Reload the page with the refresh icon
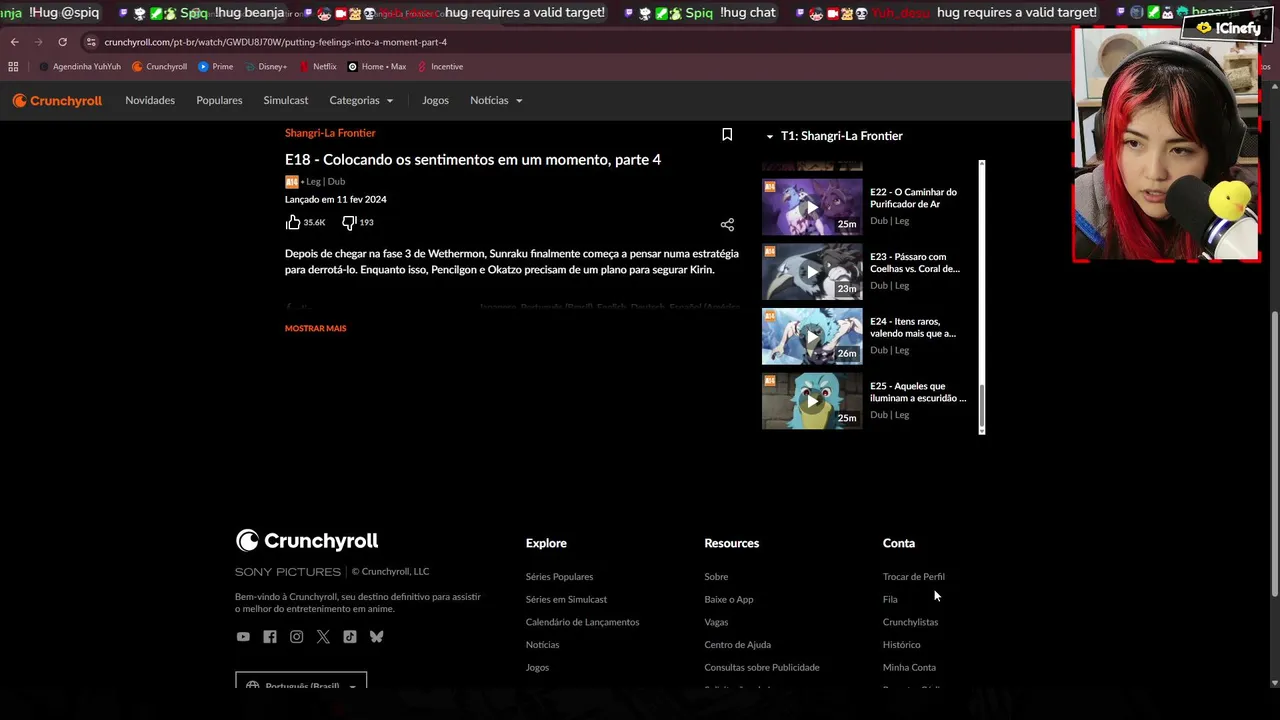Image resolution: width=1280 pixels, height=720 pixels. pyautogui.click(x=62, y=42)
